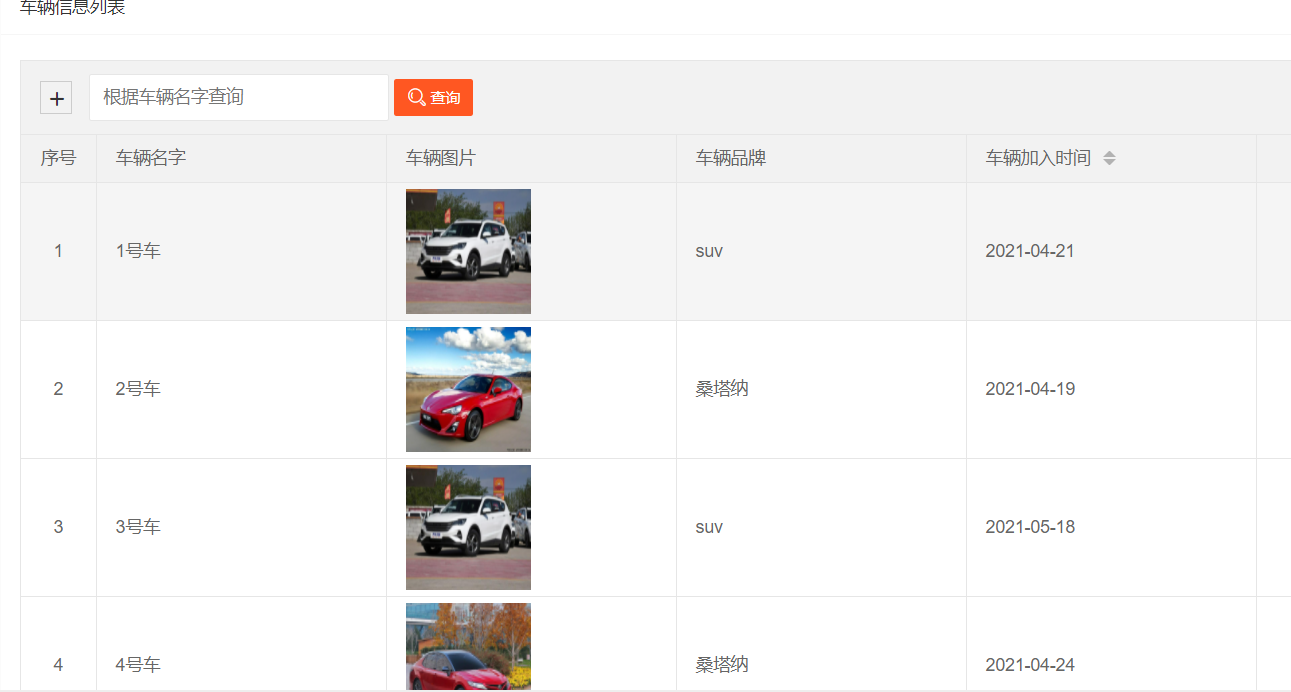Click the plus icon to add a vehicle
This screenshot has width=1291, height=692.
[x=56, y=97]
